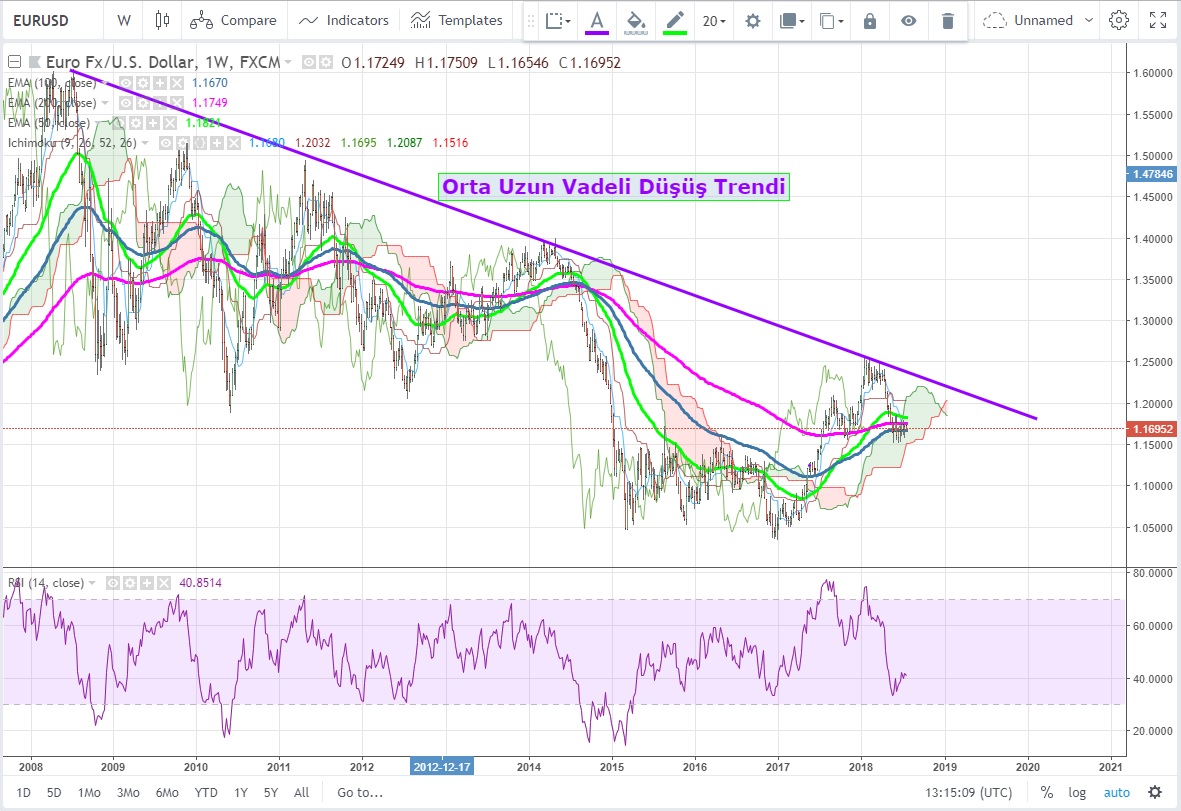Delete the selected drawing with trash icon
The image size is (1181, 811).
click(947, 20)
